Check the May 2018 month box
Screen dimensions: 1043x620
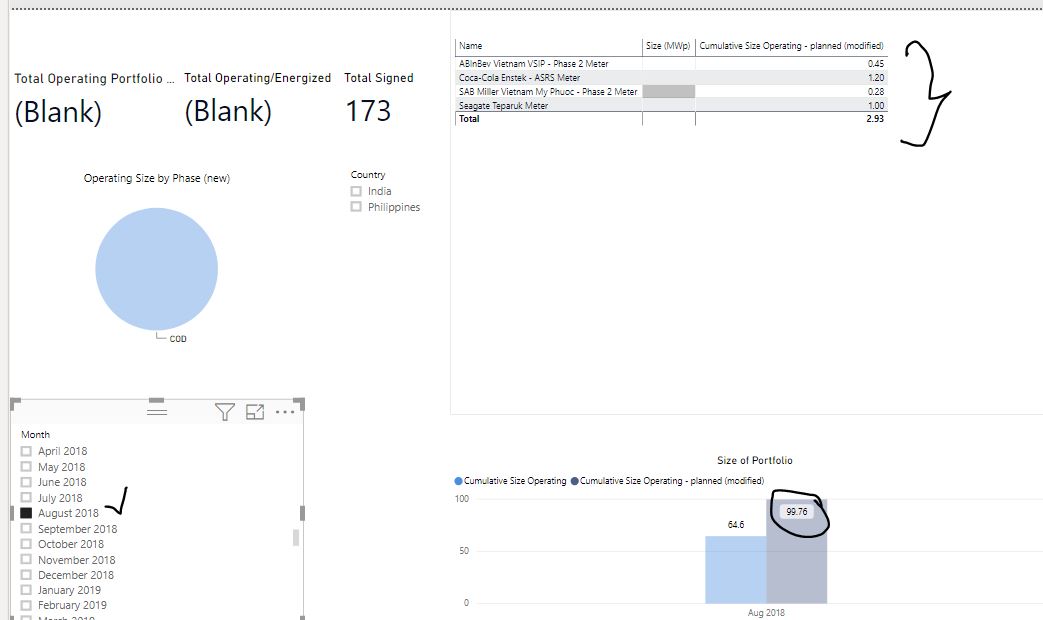[26, 467]
